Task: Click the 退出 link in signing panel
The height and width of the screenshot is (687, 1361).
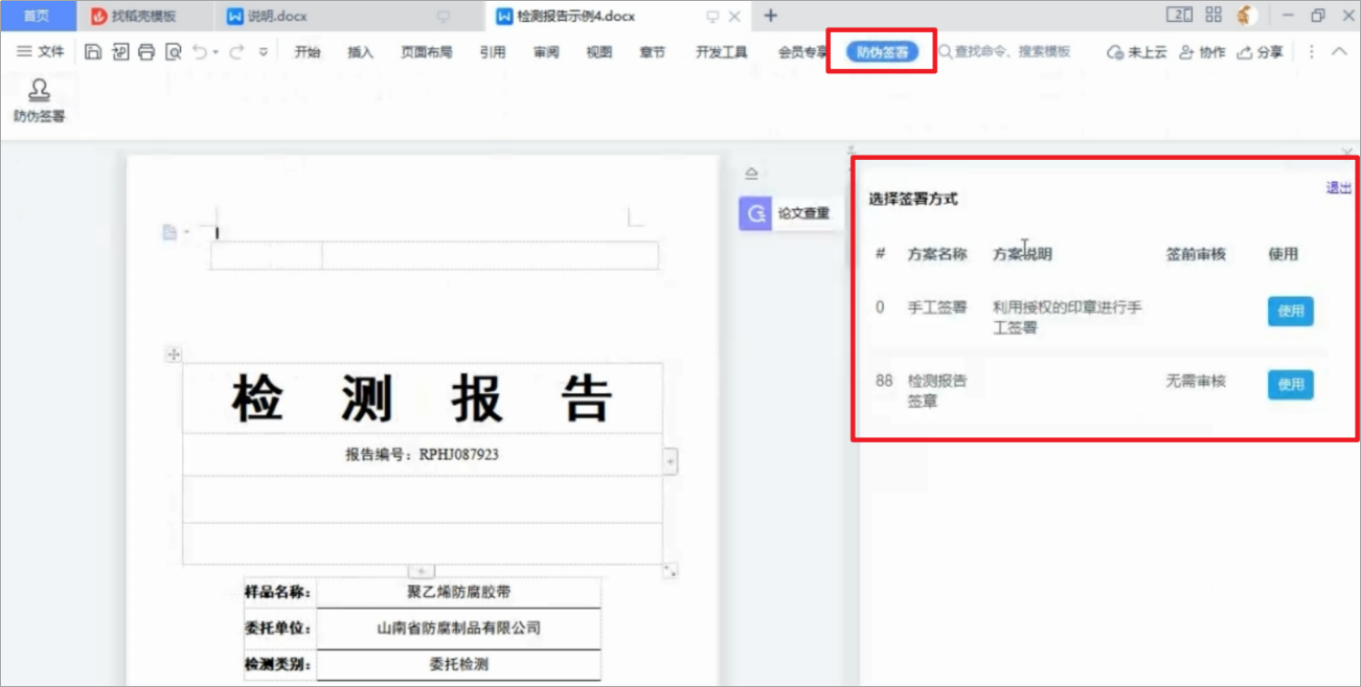Action: click(1338, 188)
